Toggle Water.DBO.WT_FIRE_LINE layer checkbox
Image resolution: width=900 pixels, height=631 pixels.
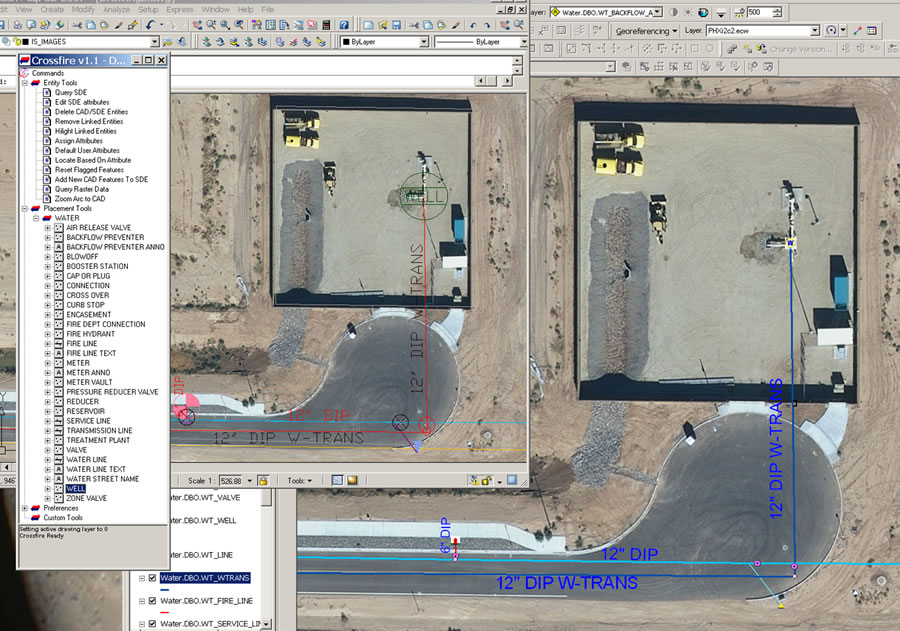coord(152,601)
